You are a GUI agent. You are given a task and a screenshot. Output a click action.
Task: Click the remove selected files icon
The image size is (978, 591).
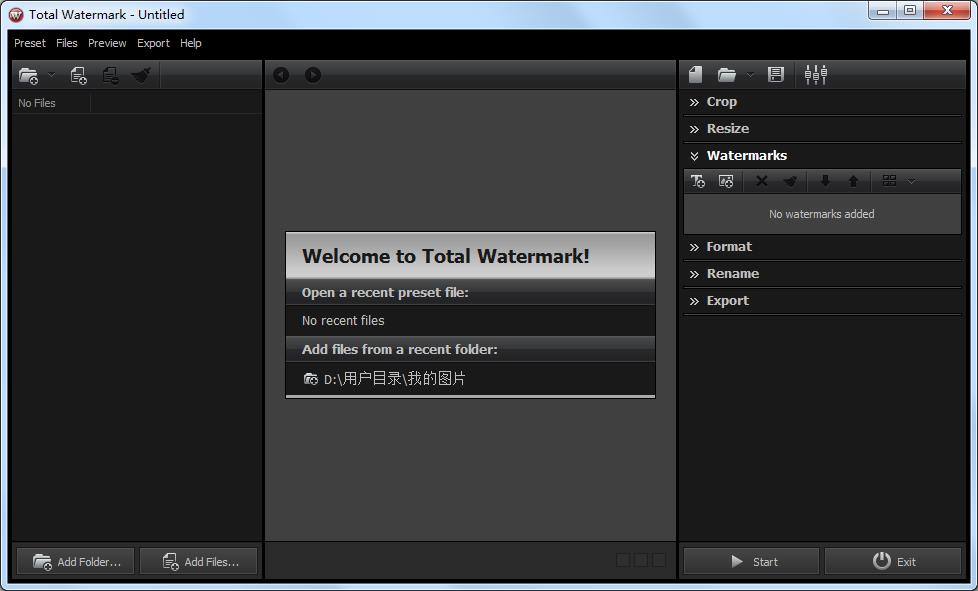point(110,75)
